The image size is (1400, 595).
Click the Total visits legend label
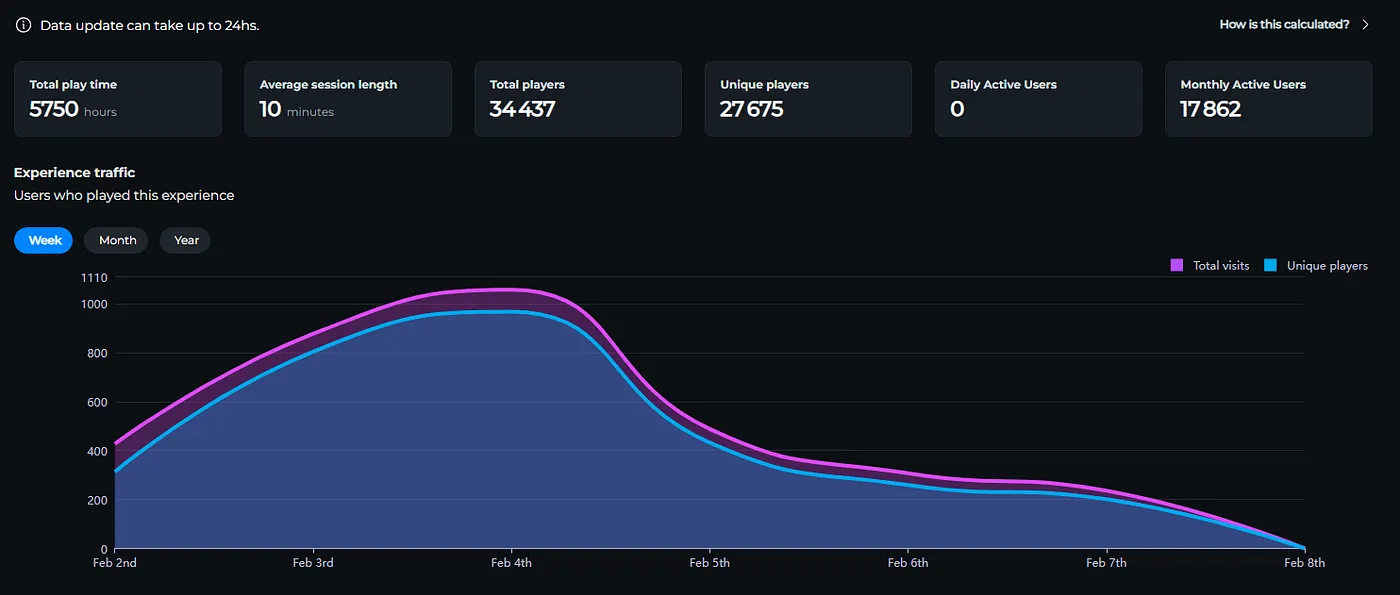pyautogui.click(x=1221, y=266)
